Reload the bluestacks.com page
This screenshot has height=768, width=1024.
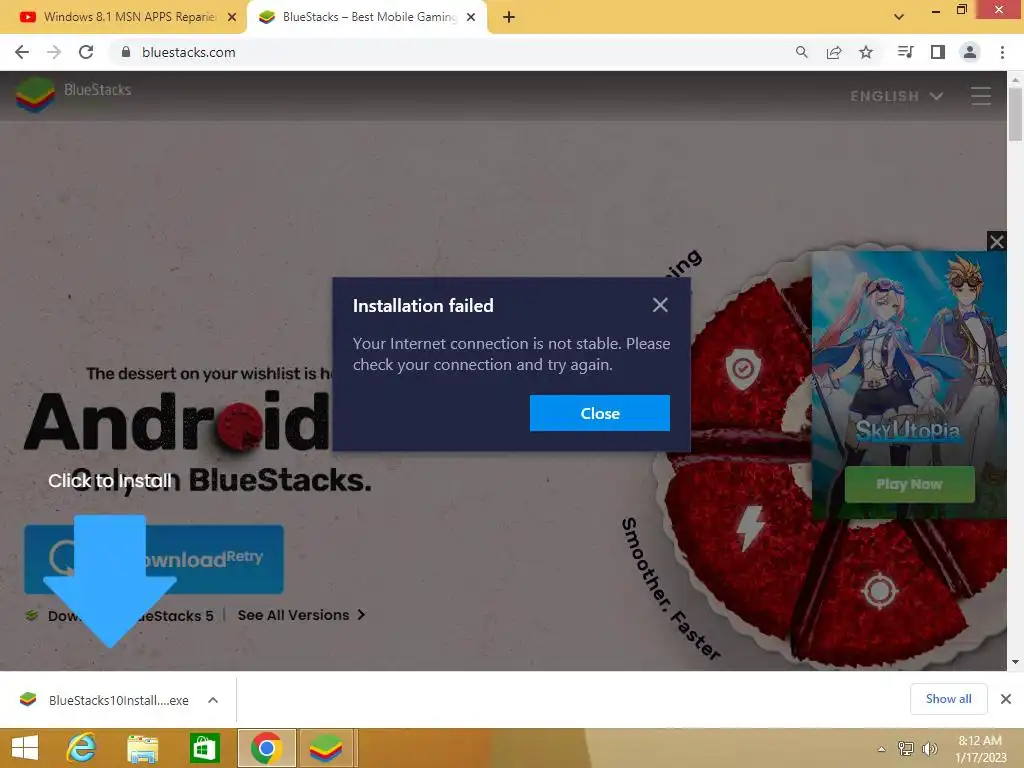tap(86, 52)
